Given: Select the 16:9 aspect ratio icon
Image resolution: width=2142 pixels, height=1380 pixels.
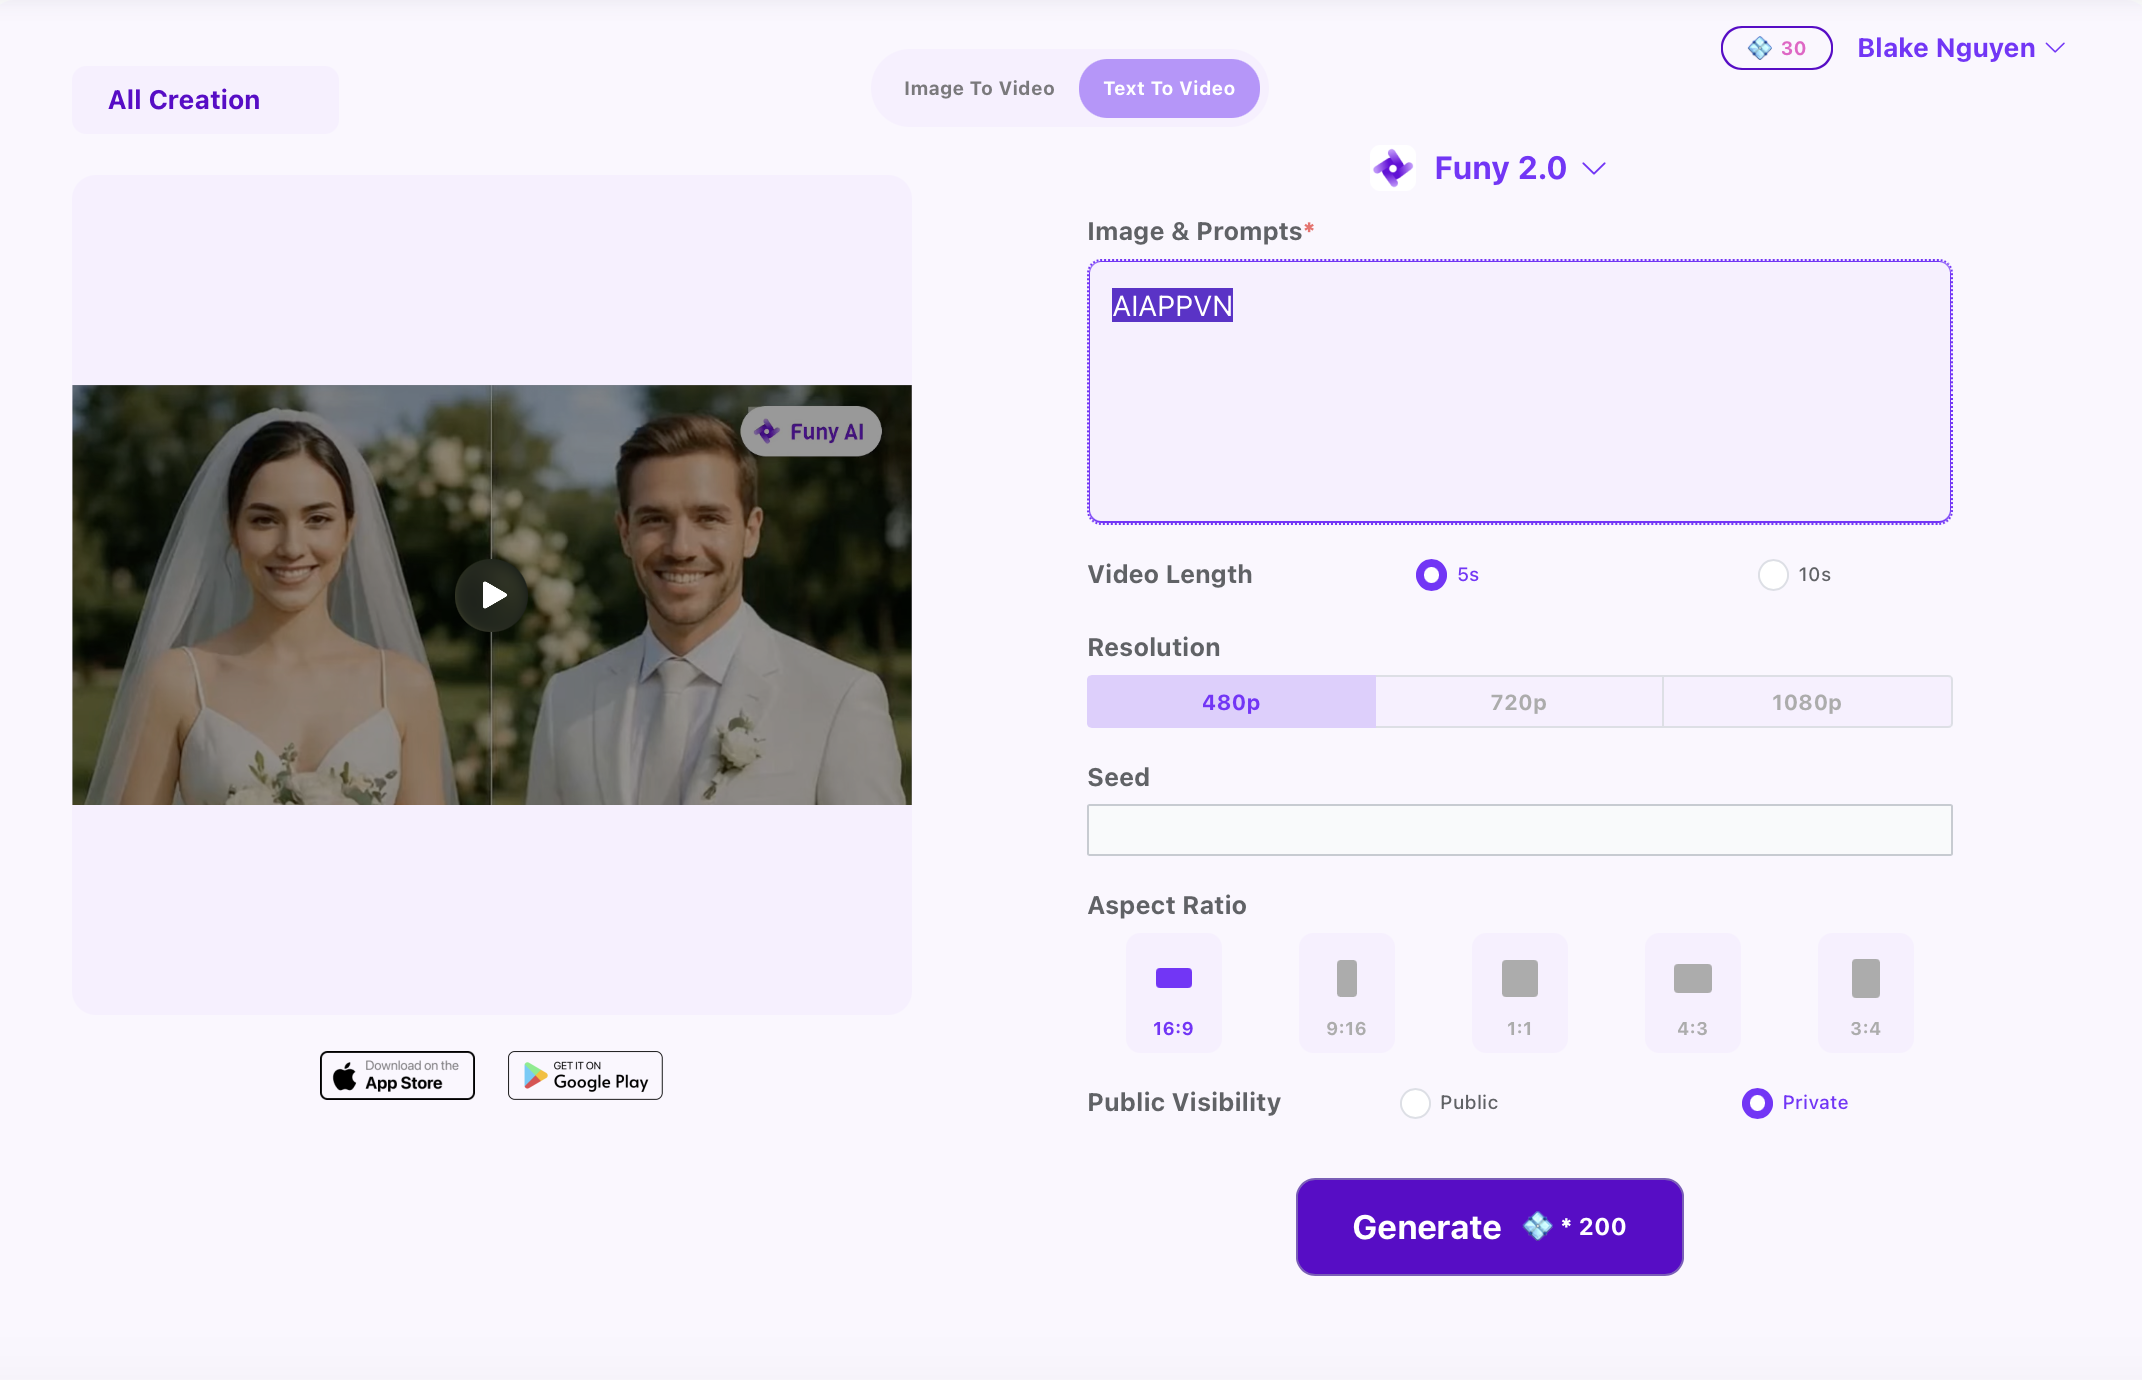Looking at the screenshot, I should [x=1173, y=978].
